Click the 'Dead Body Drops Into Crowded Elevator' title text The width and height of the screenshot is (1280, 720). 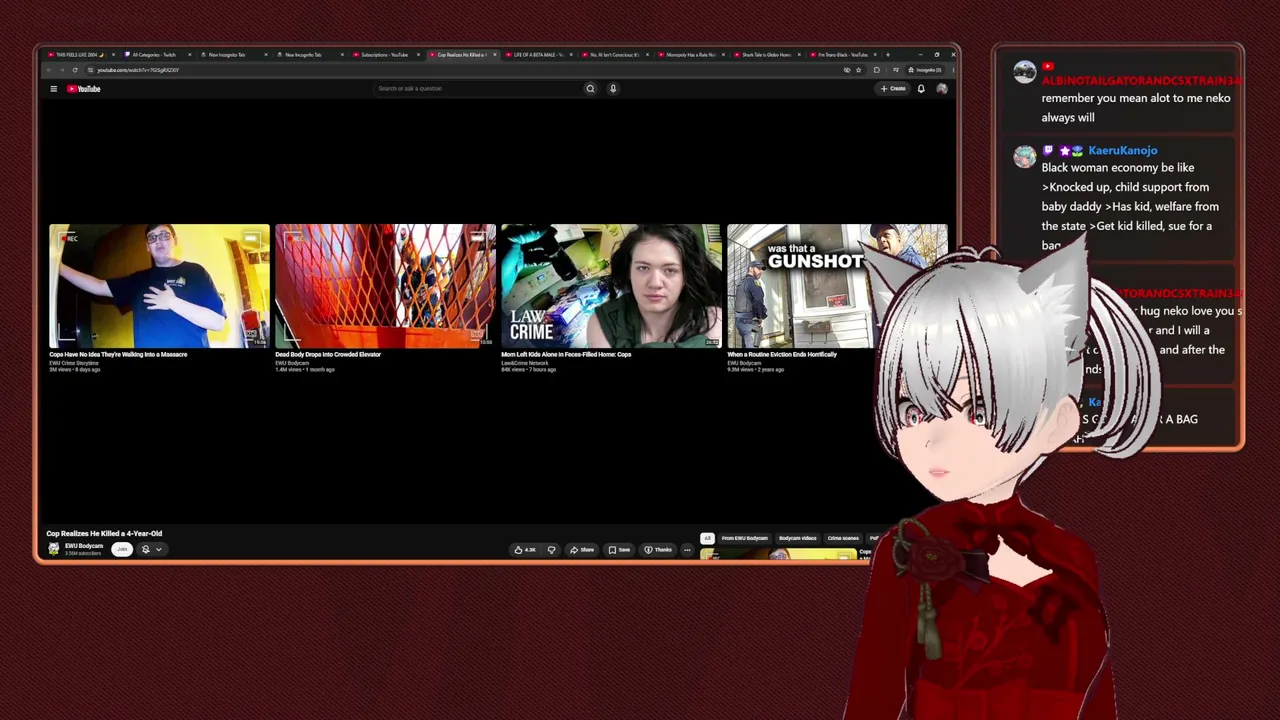(x=328, y=354)
